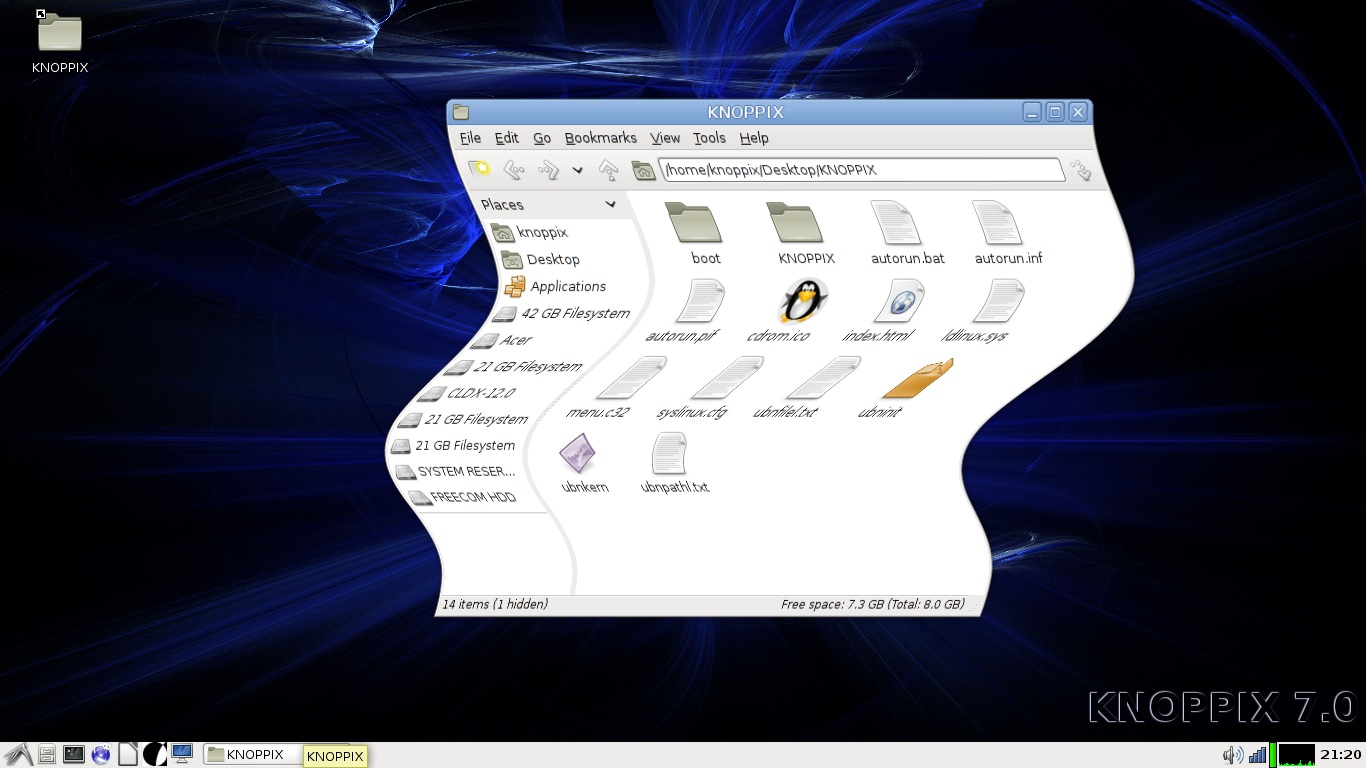This screenshot has width=1366, height=768.
Task: Open the Bookmarks menu
Action: point(600,138)
